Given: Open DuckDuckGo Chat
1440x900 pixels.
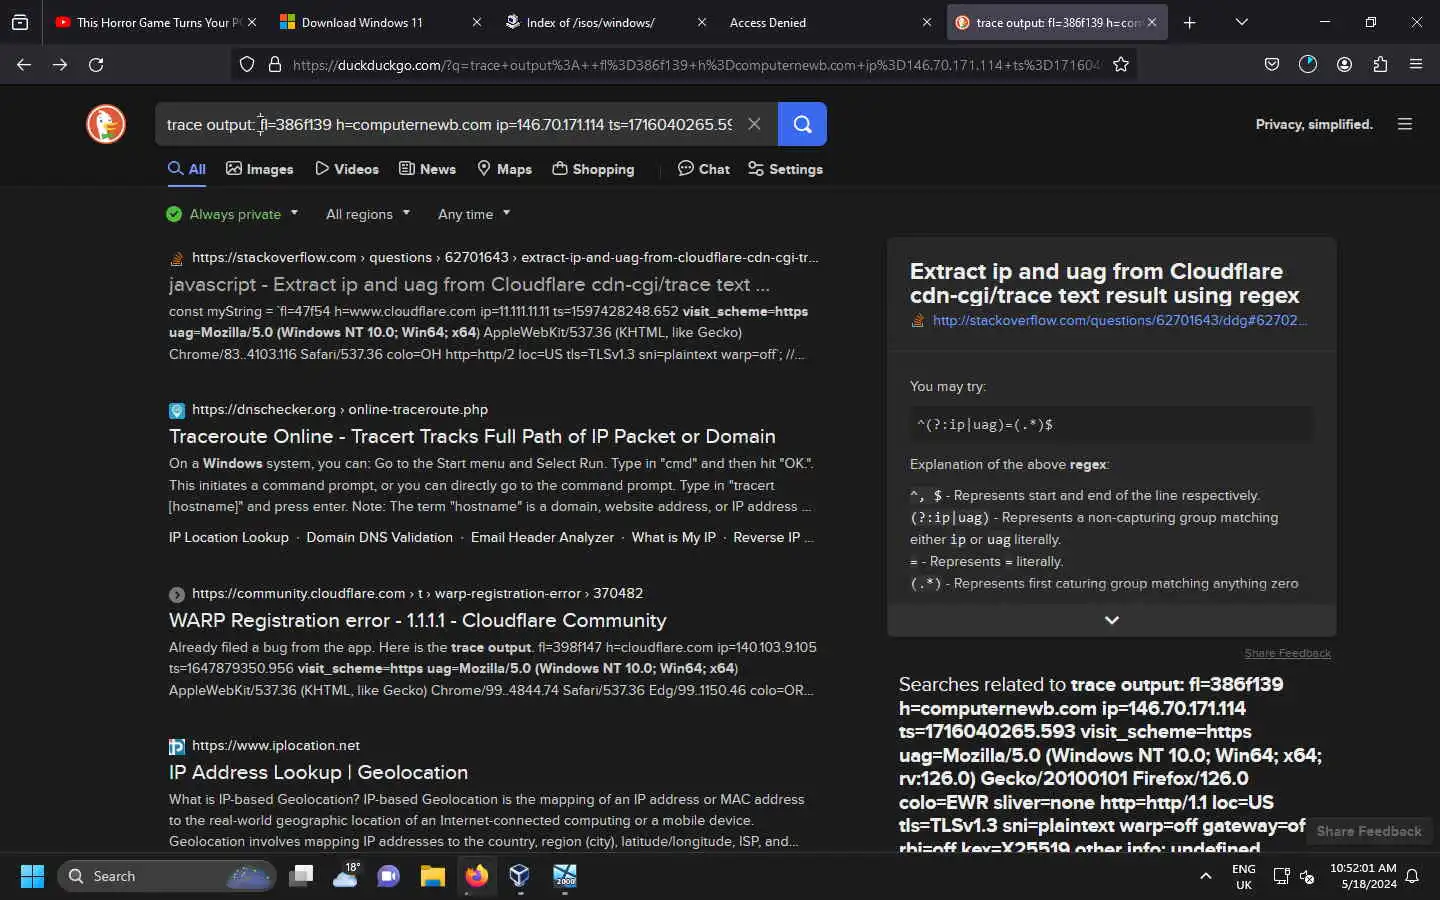Looking at the screenshot, I should pyautogui.click(x=704, y=169).
